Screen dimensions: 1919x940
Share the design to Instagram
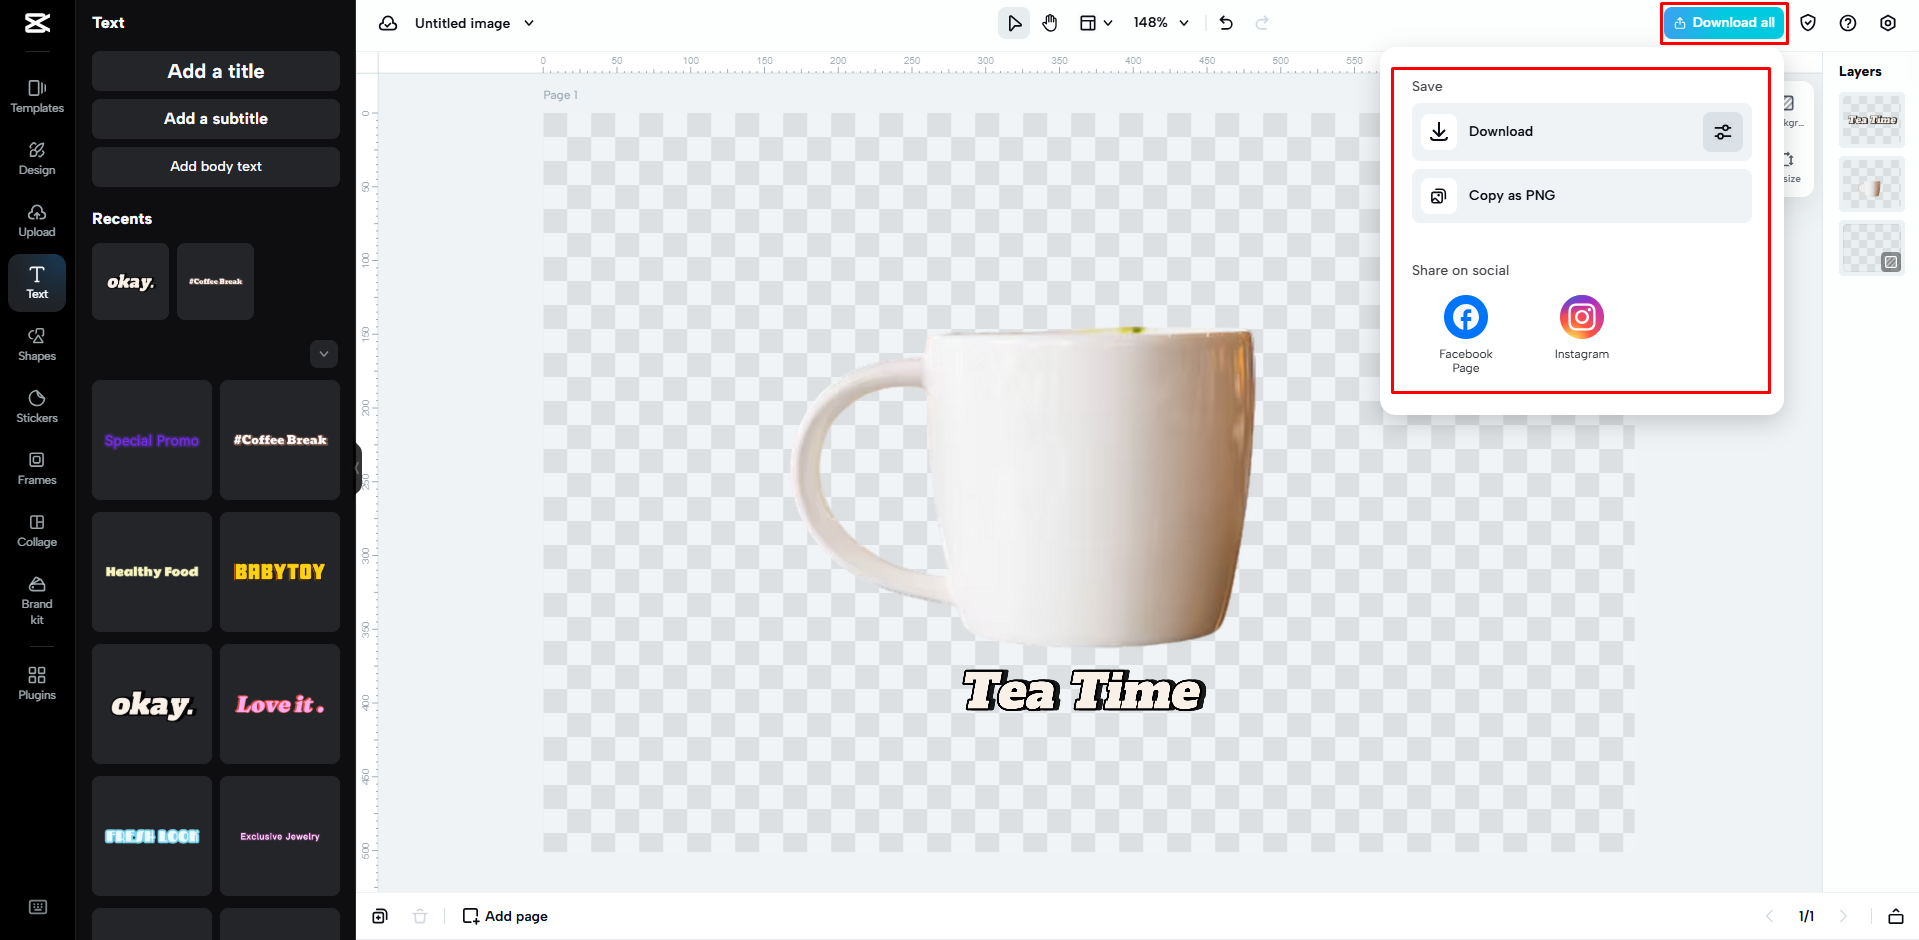coord(1580,316)
